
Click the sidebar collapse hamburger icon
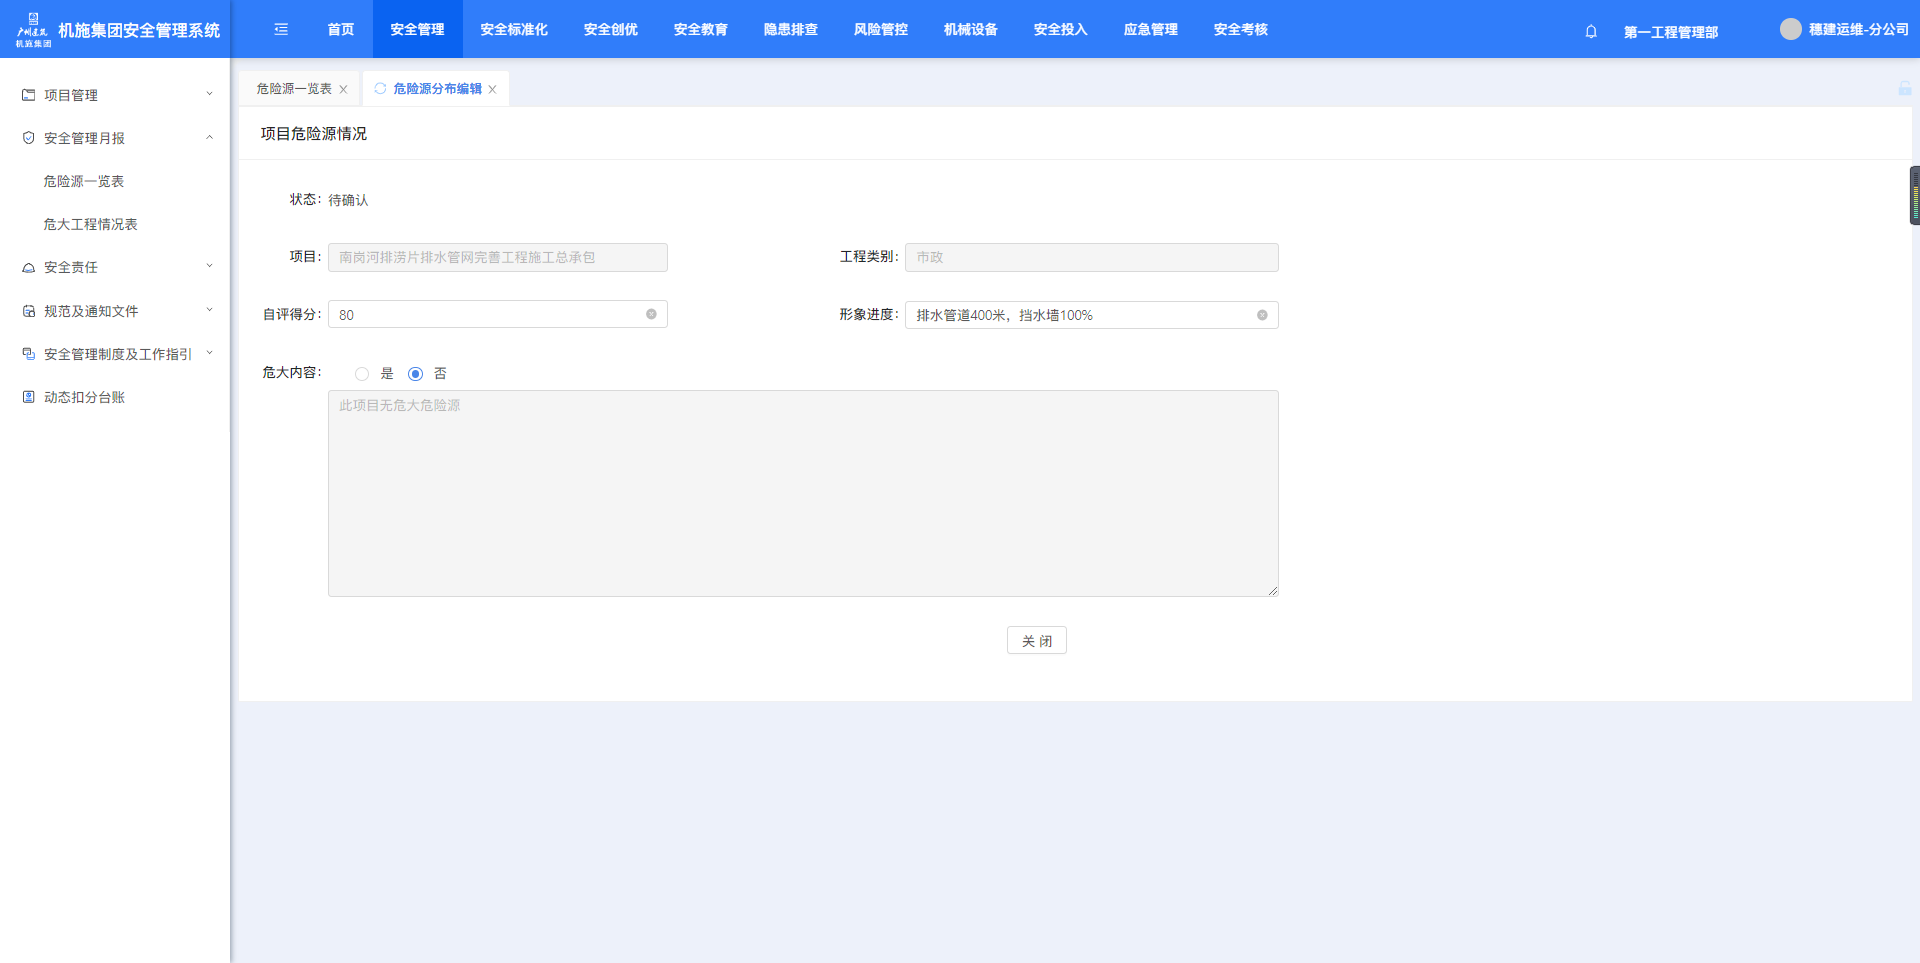click(281, 30)
